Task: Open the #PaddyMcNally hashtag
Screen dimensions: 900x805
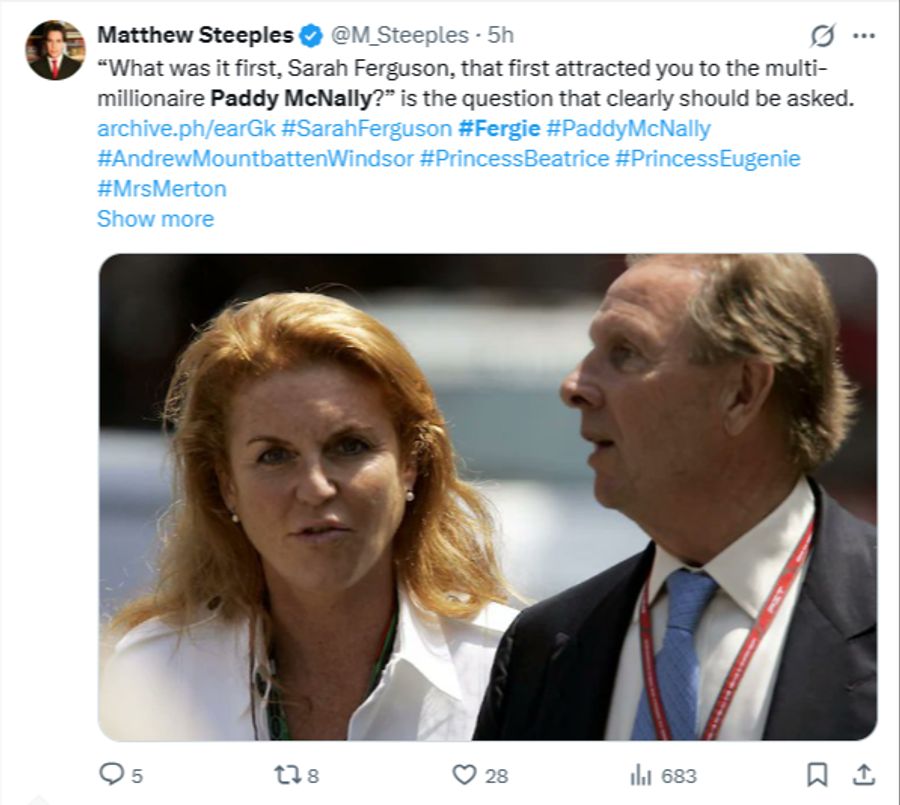Action: coord(629,128)
